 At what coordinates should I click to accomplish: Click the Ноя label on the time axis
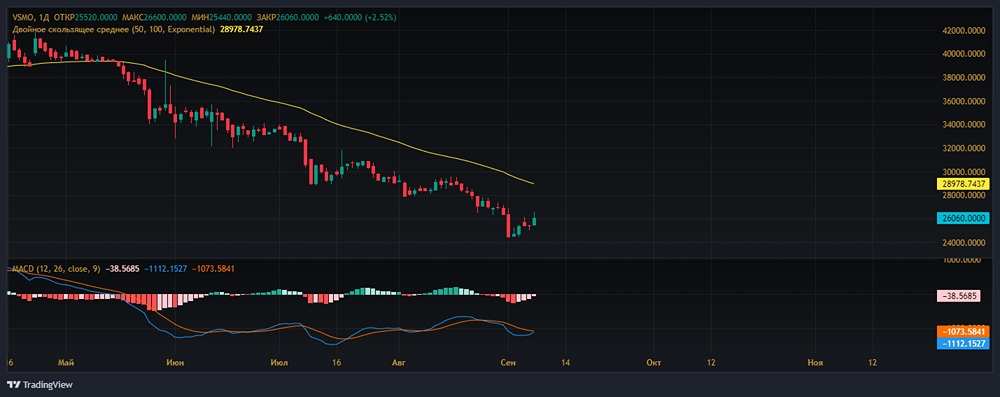815,363
